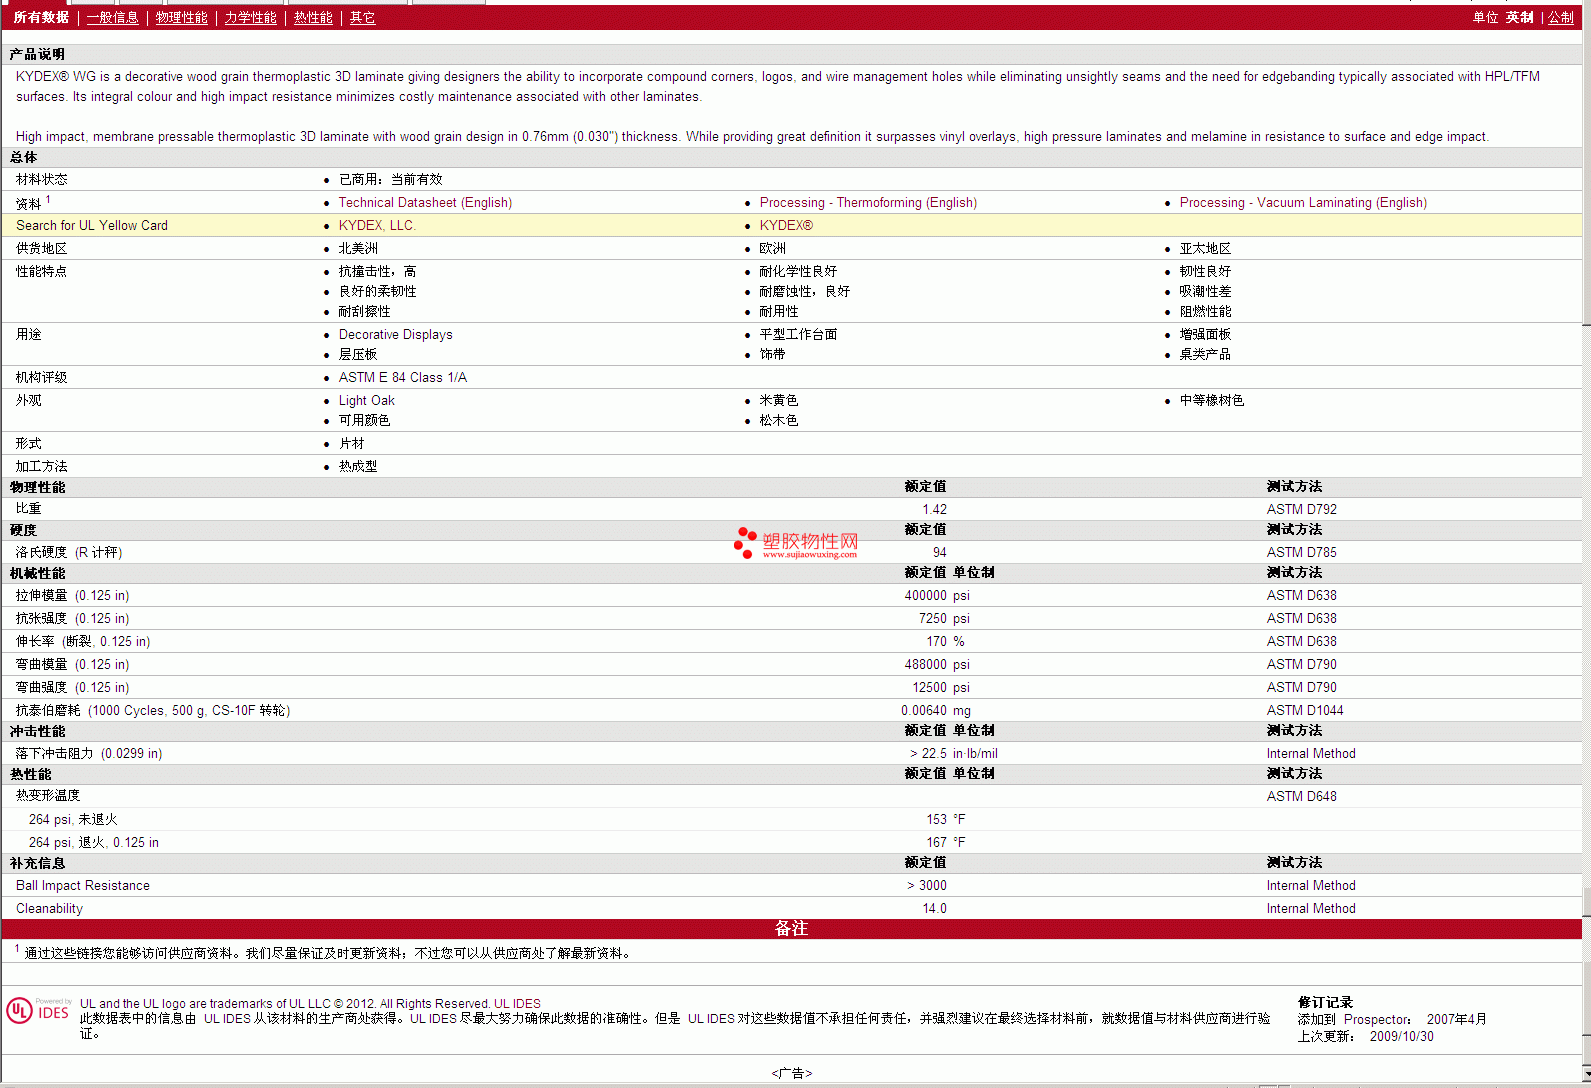The image size is (1591, 1088).
Task: Click the 14.0 cleanability value
Action: [934, 908]
